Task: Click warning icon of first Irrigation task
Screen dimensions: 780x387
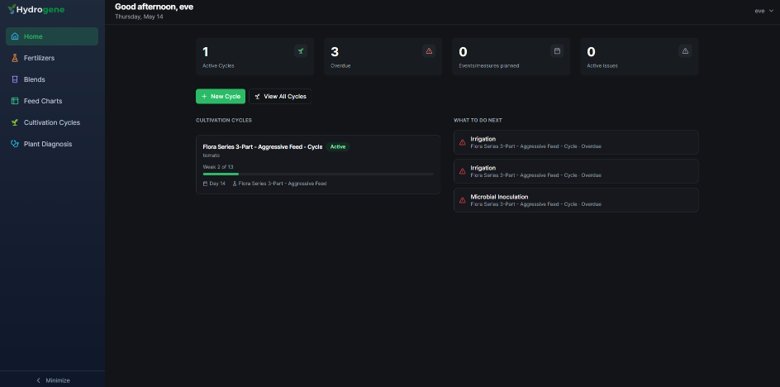Action: point(462,143)
